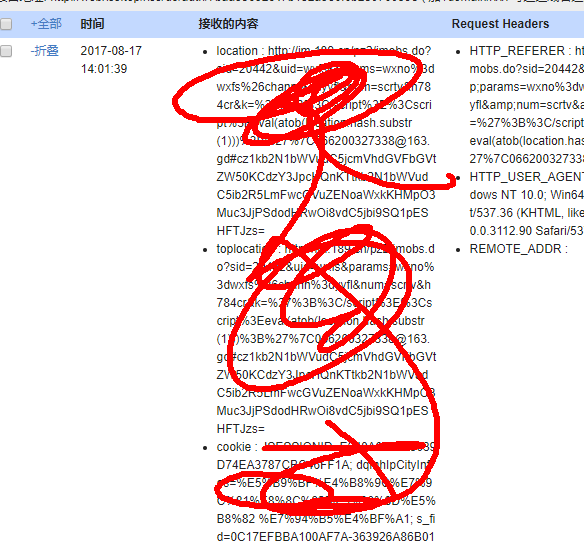
Task: Collapse the record with -折叠 link
Action: [x=45, y=51]
